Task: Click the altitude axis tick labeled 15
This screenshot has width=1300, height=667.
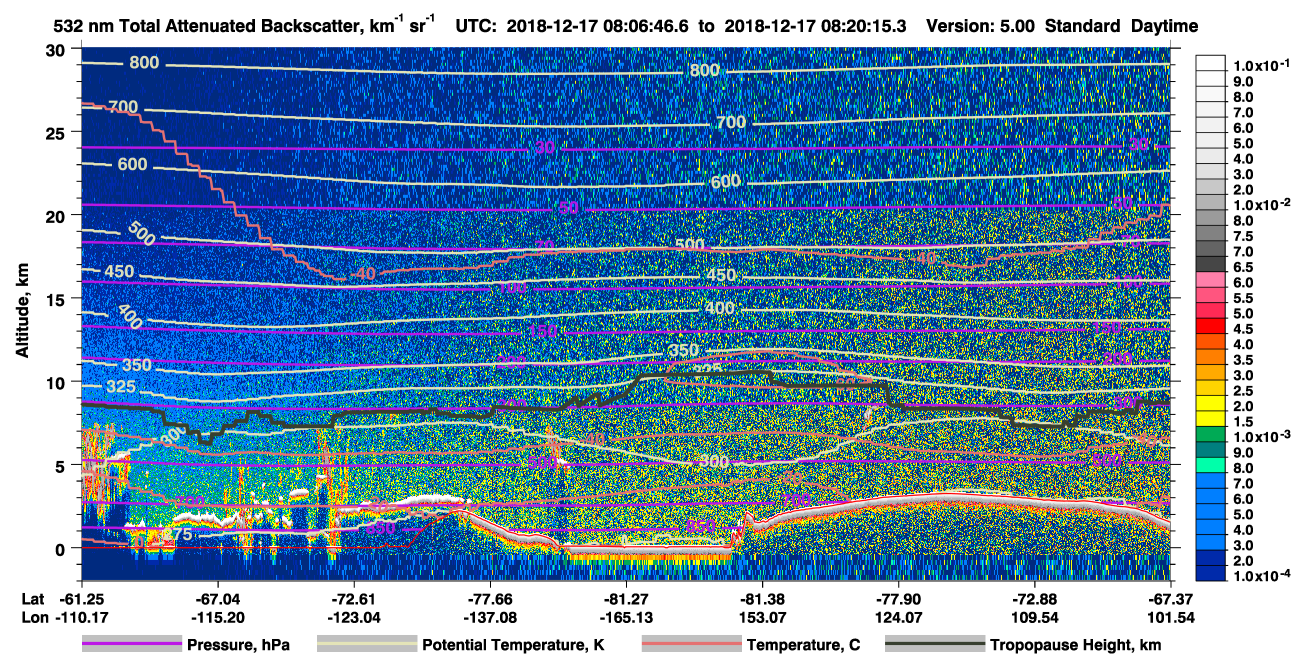Action: tap(58, 298)
